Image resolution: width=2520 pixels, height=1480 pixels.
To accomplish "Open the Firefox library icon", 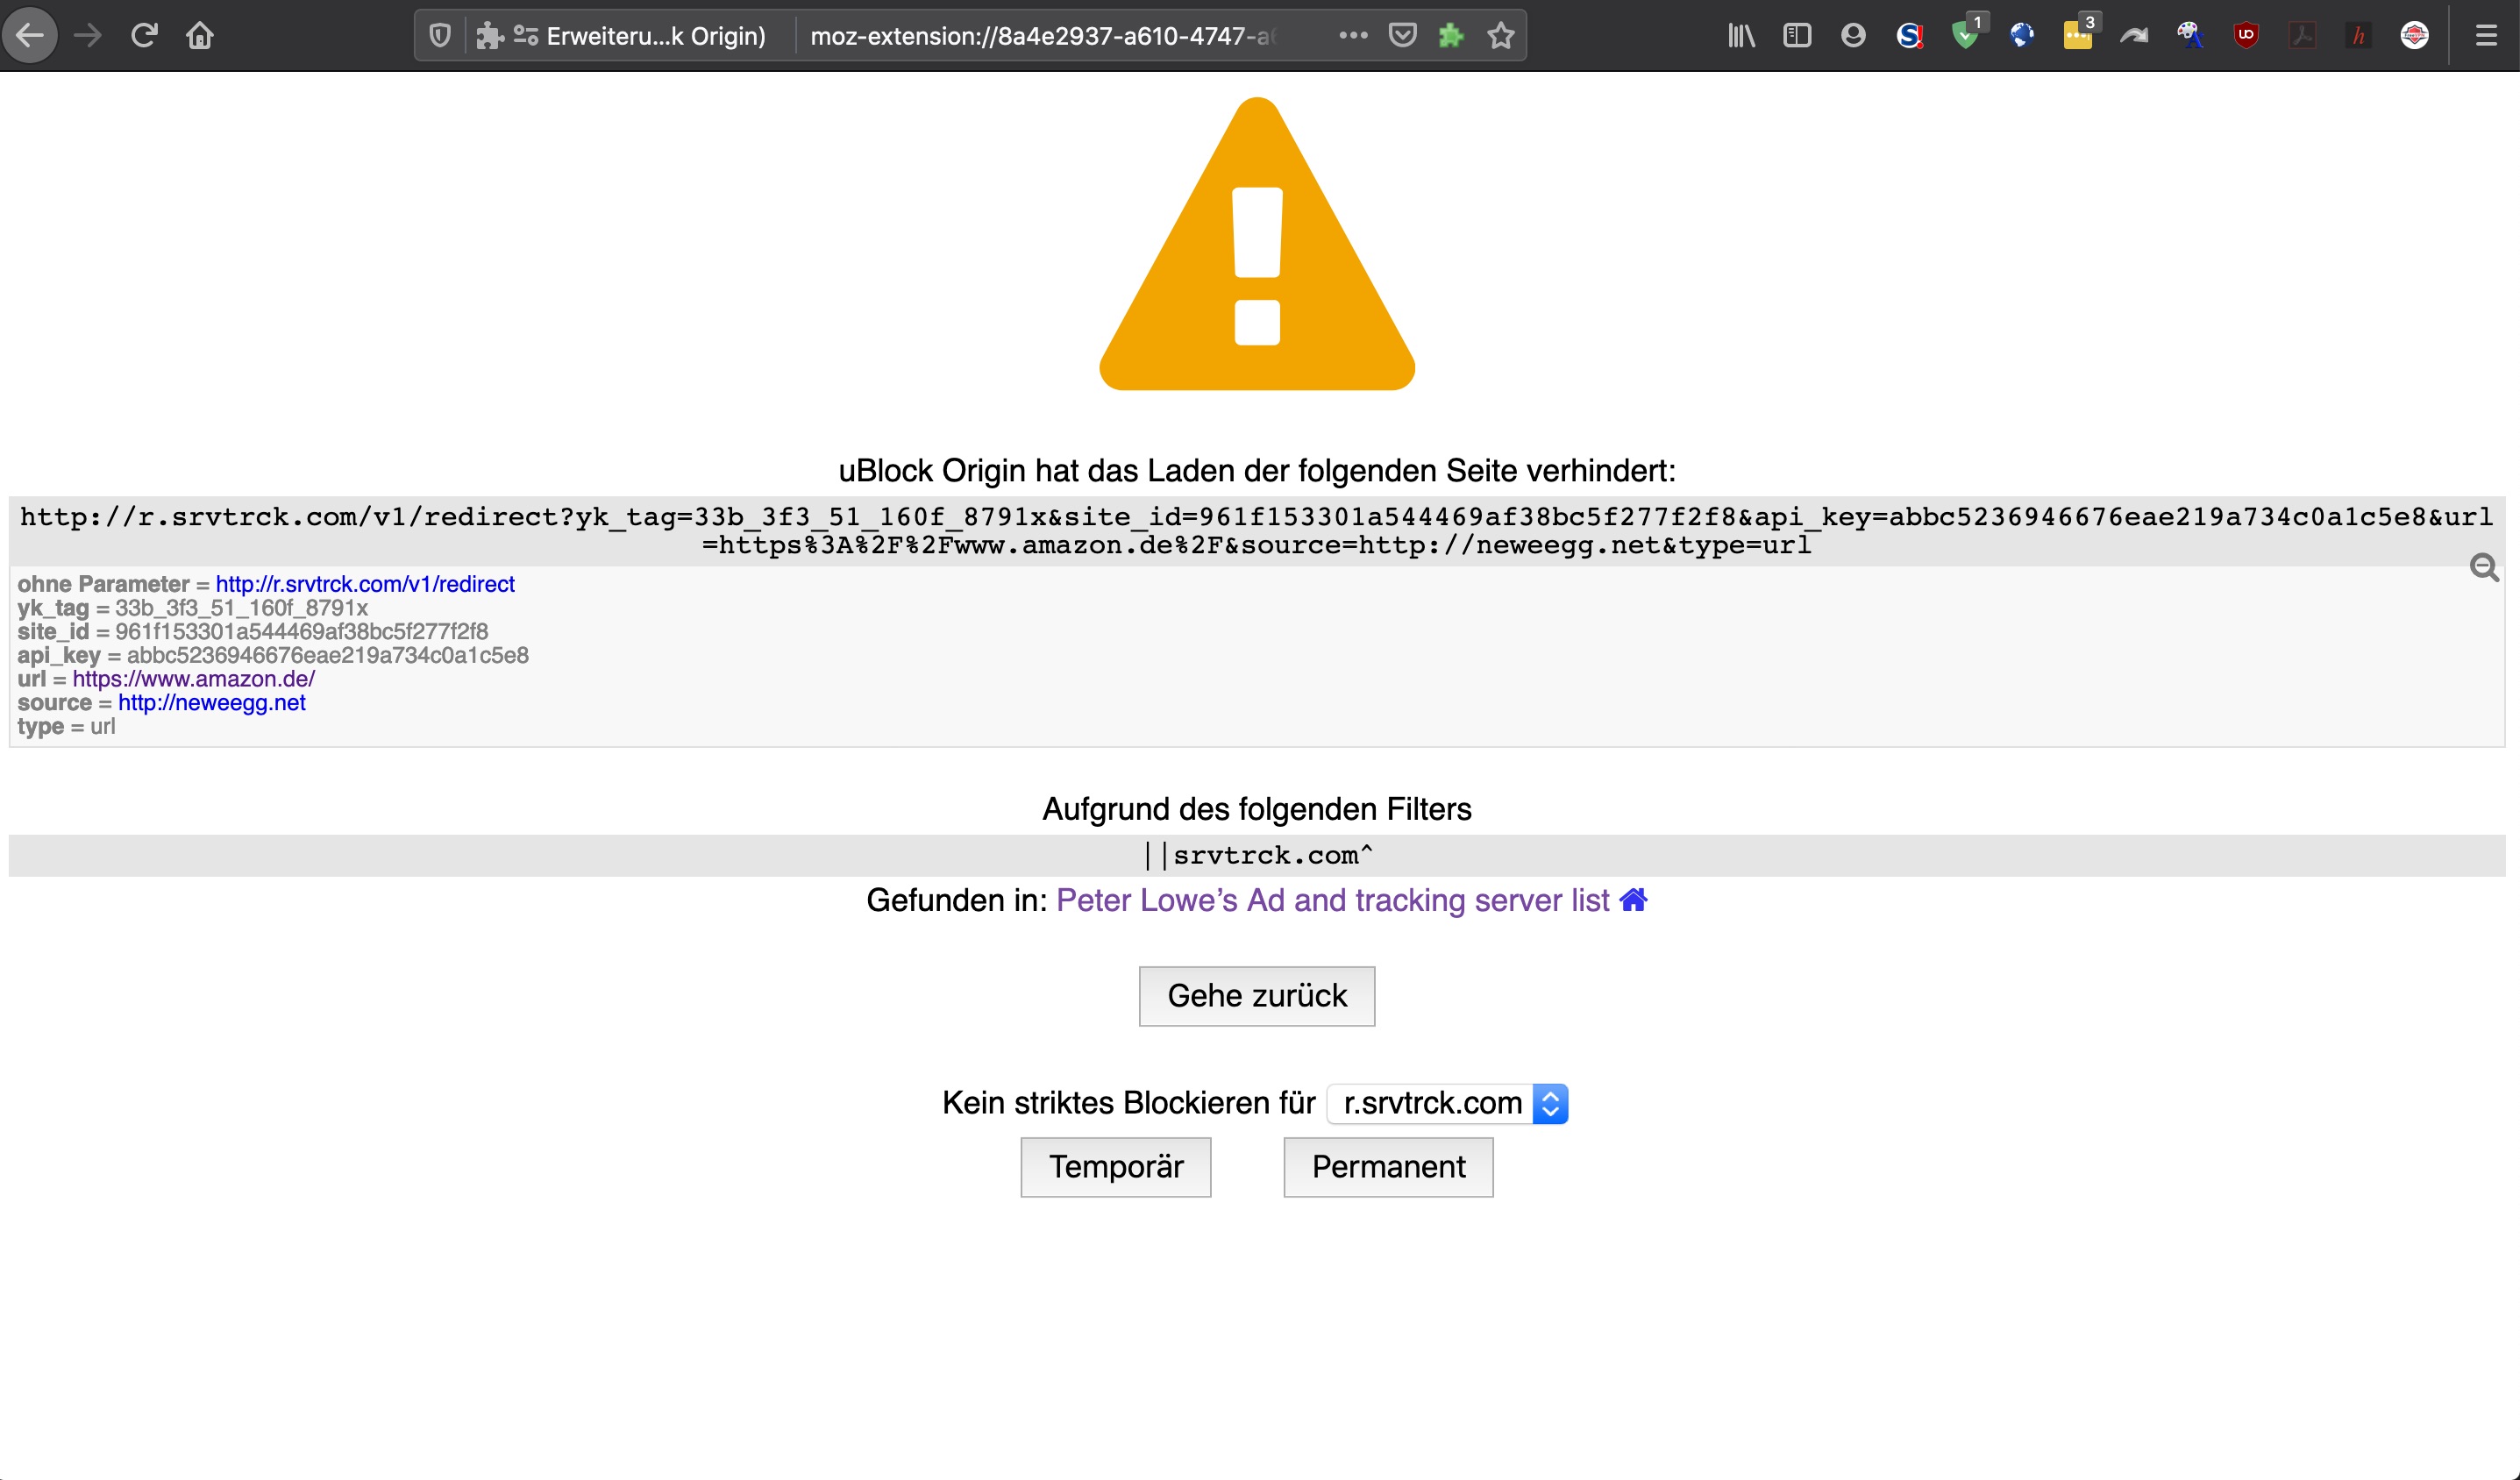I will [1741, 36].
